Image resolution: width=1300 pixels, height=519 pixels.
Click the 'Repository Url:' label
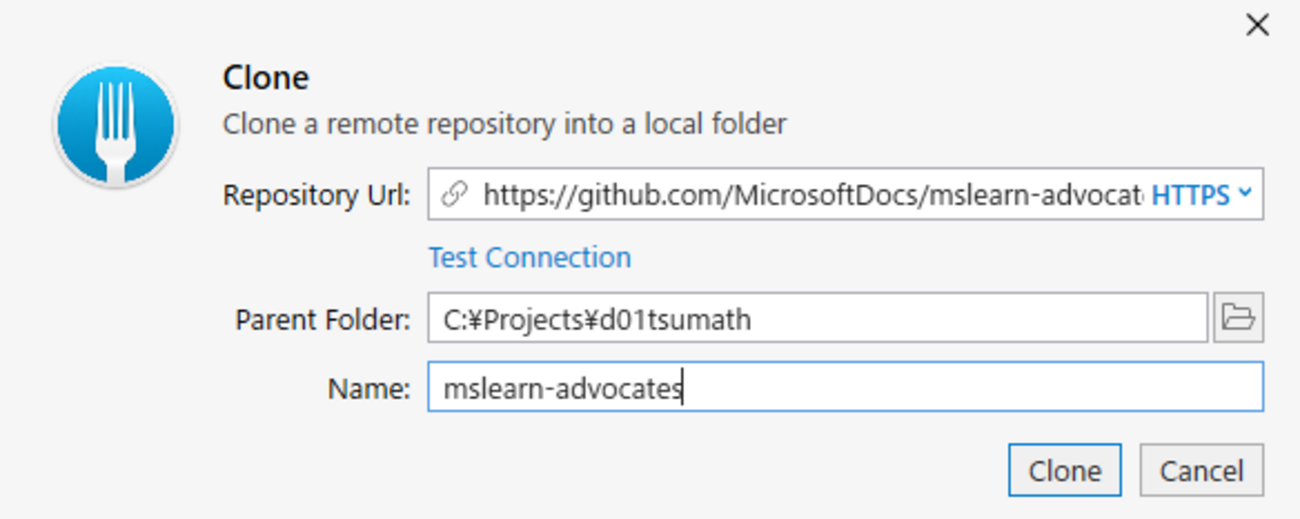tap(316, 195)
